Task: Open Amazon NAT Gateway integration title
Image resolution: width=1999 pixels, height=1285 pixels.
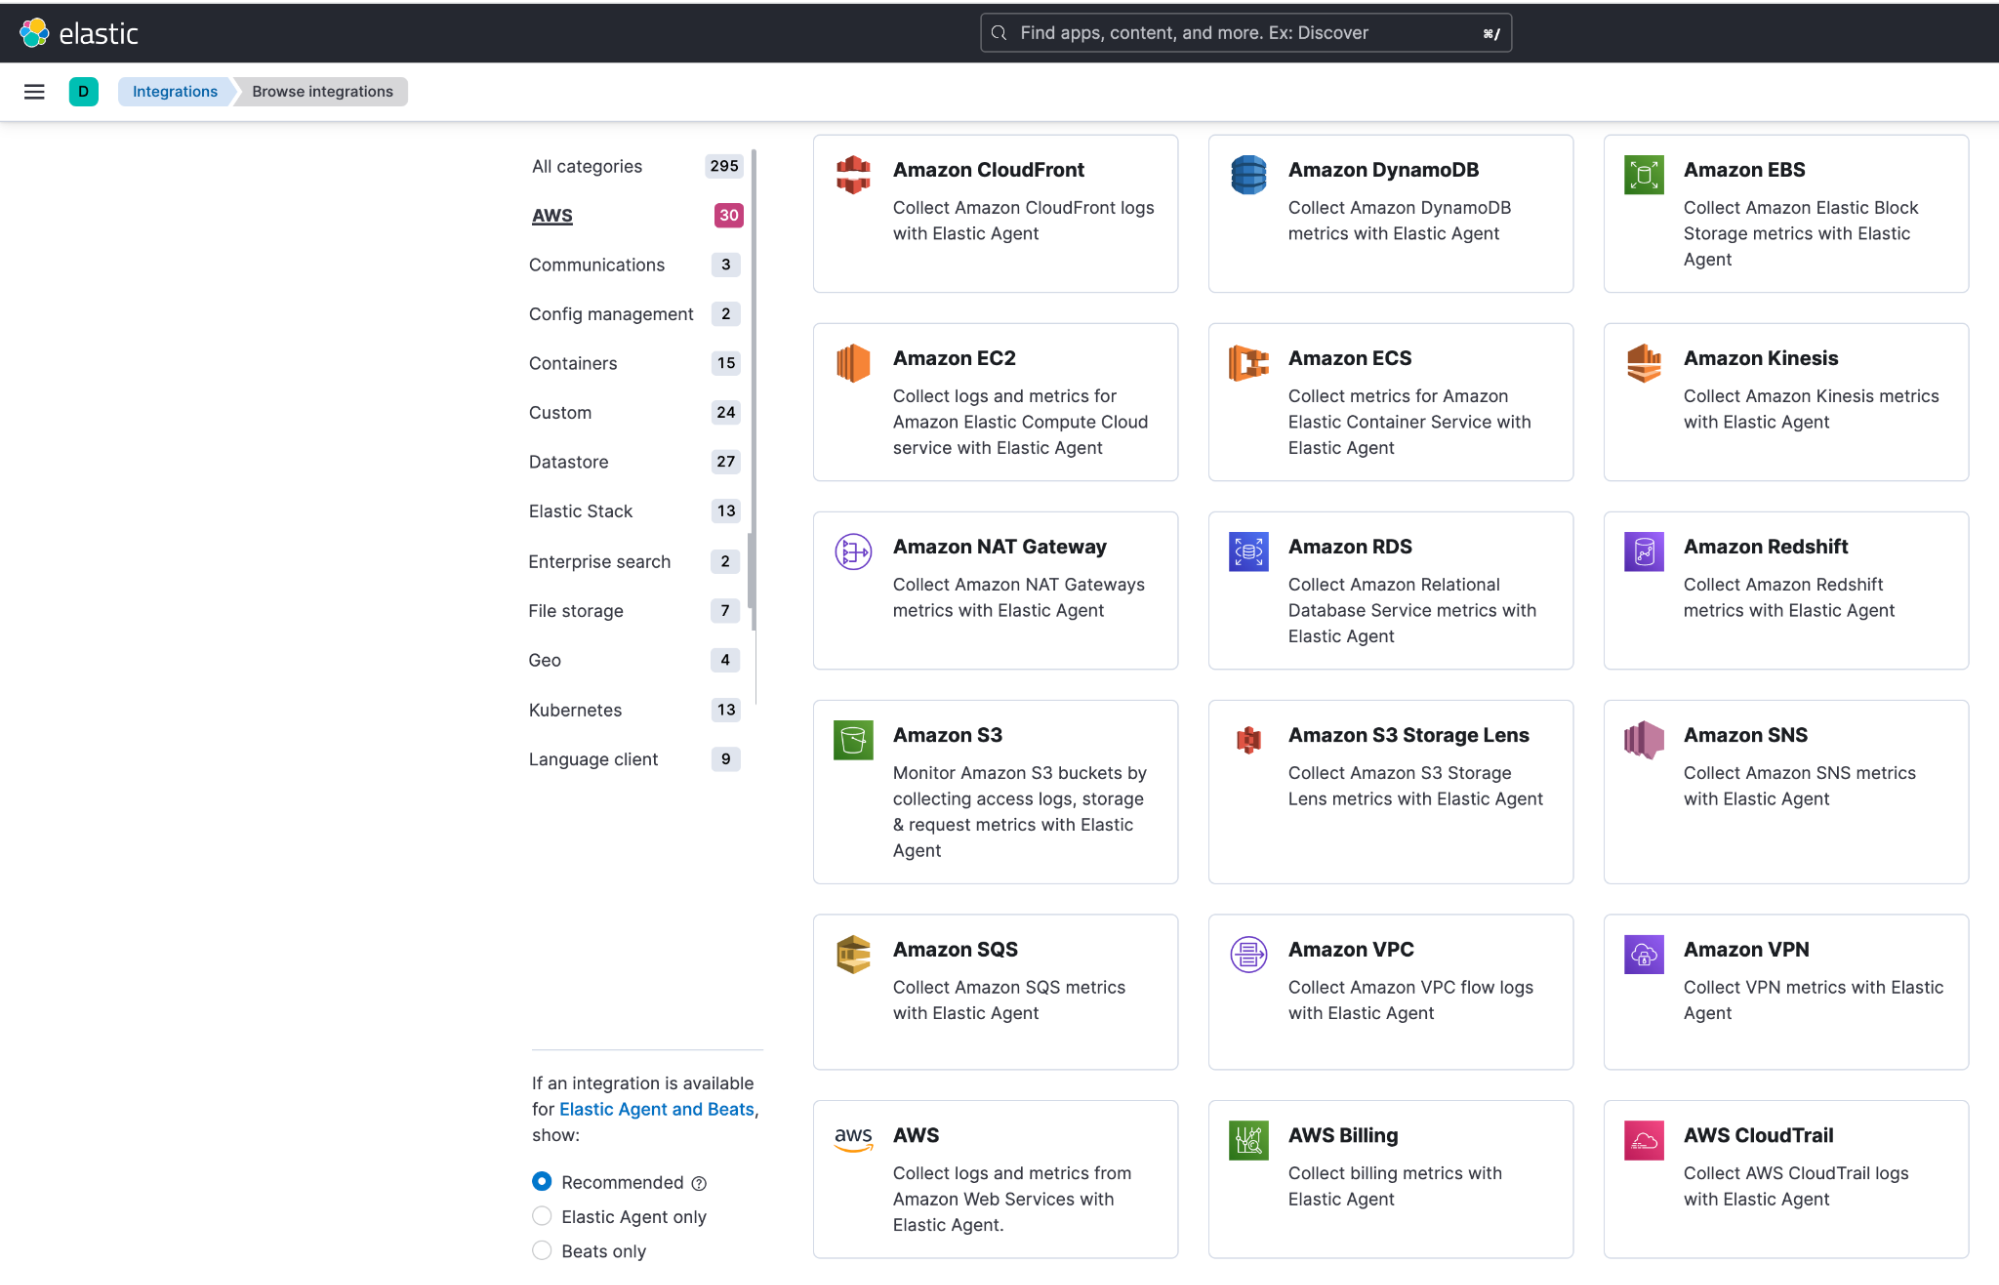Action: tap(999, 547)
